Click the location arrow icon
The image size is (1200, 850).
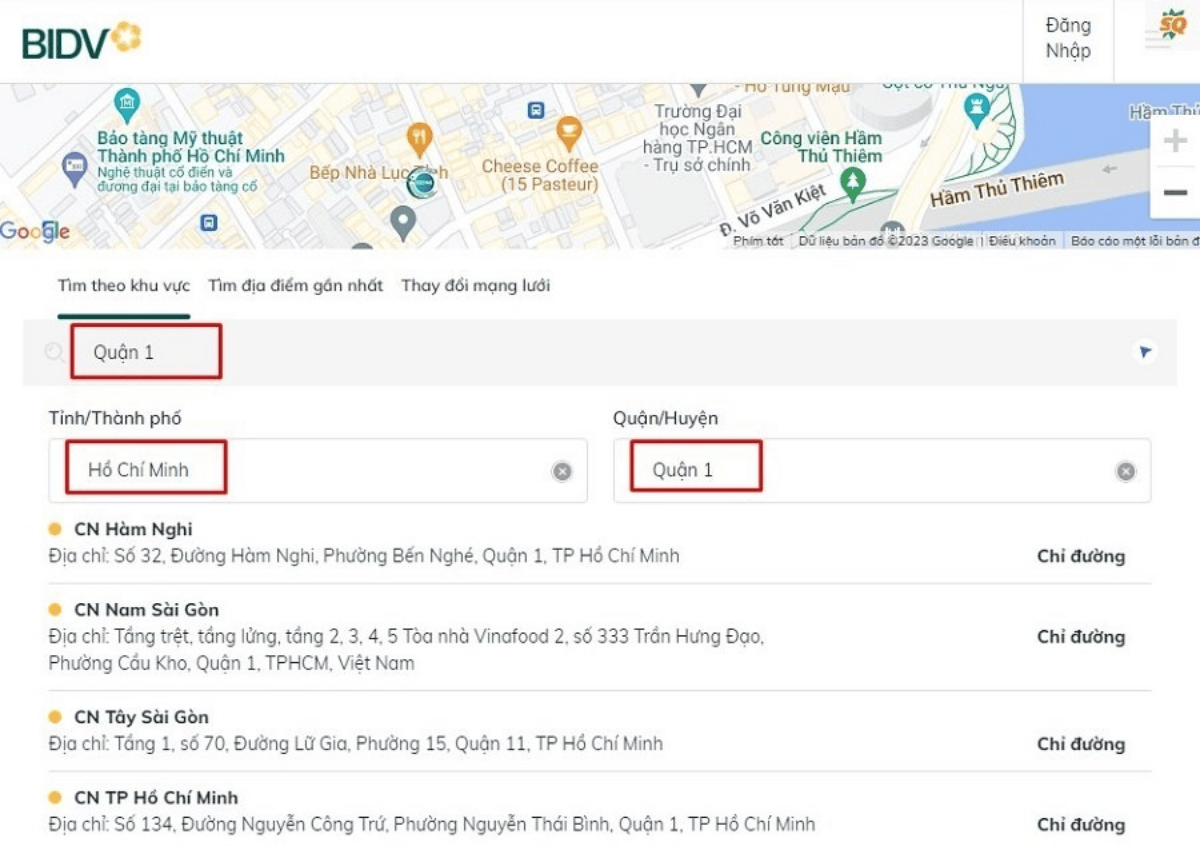(1145, 351)
